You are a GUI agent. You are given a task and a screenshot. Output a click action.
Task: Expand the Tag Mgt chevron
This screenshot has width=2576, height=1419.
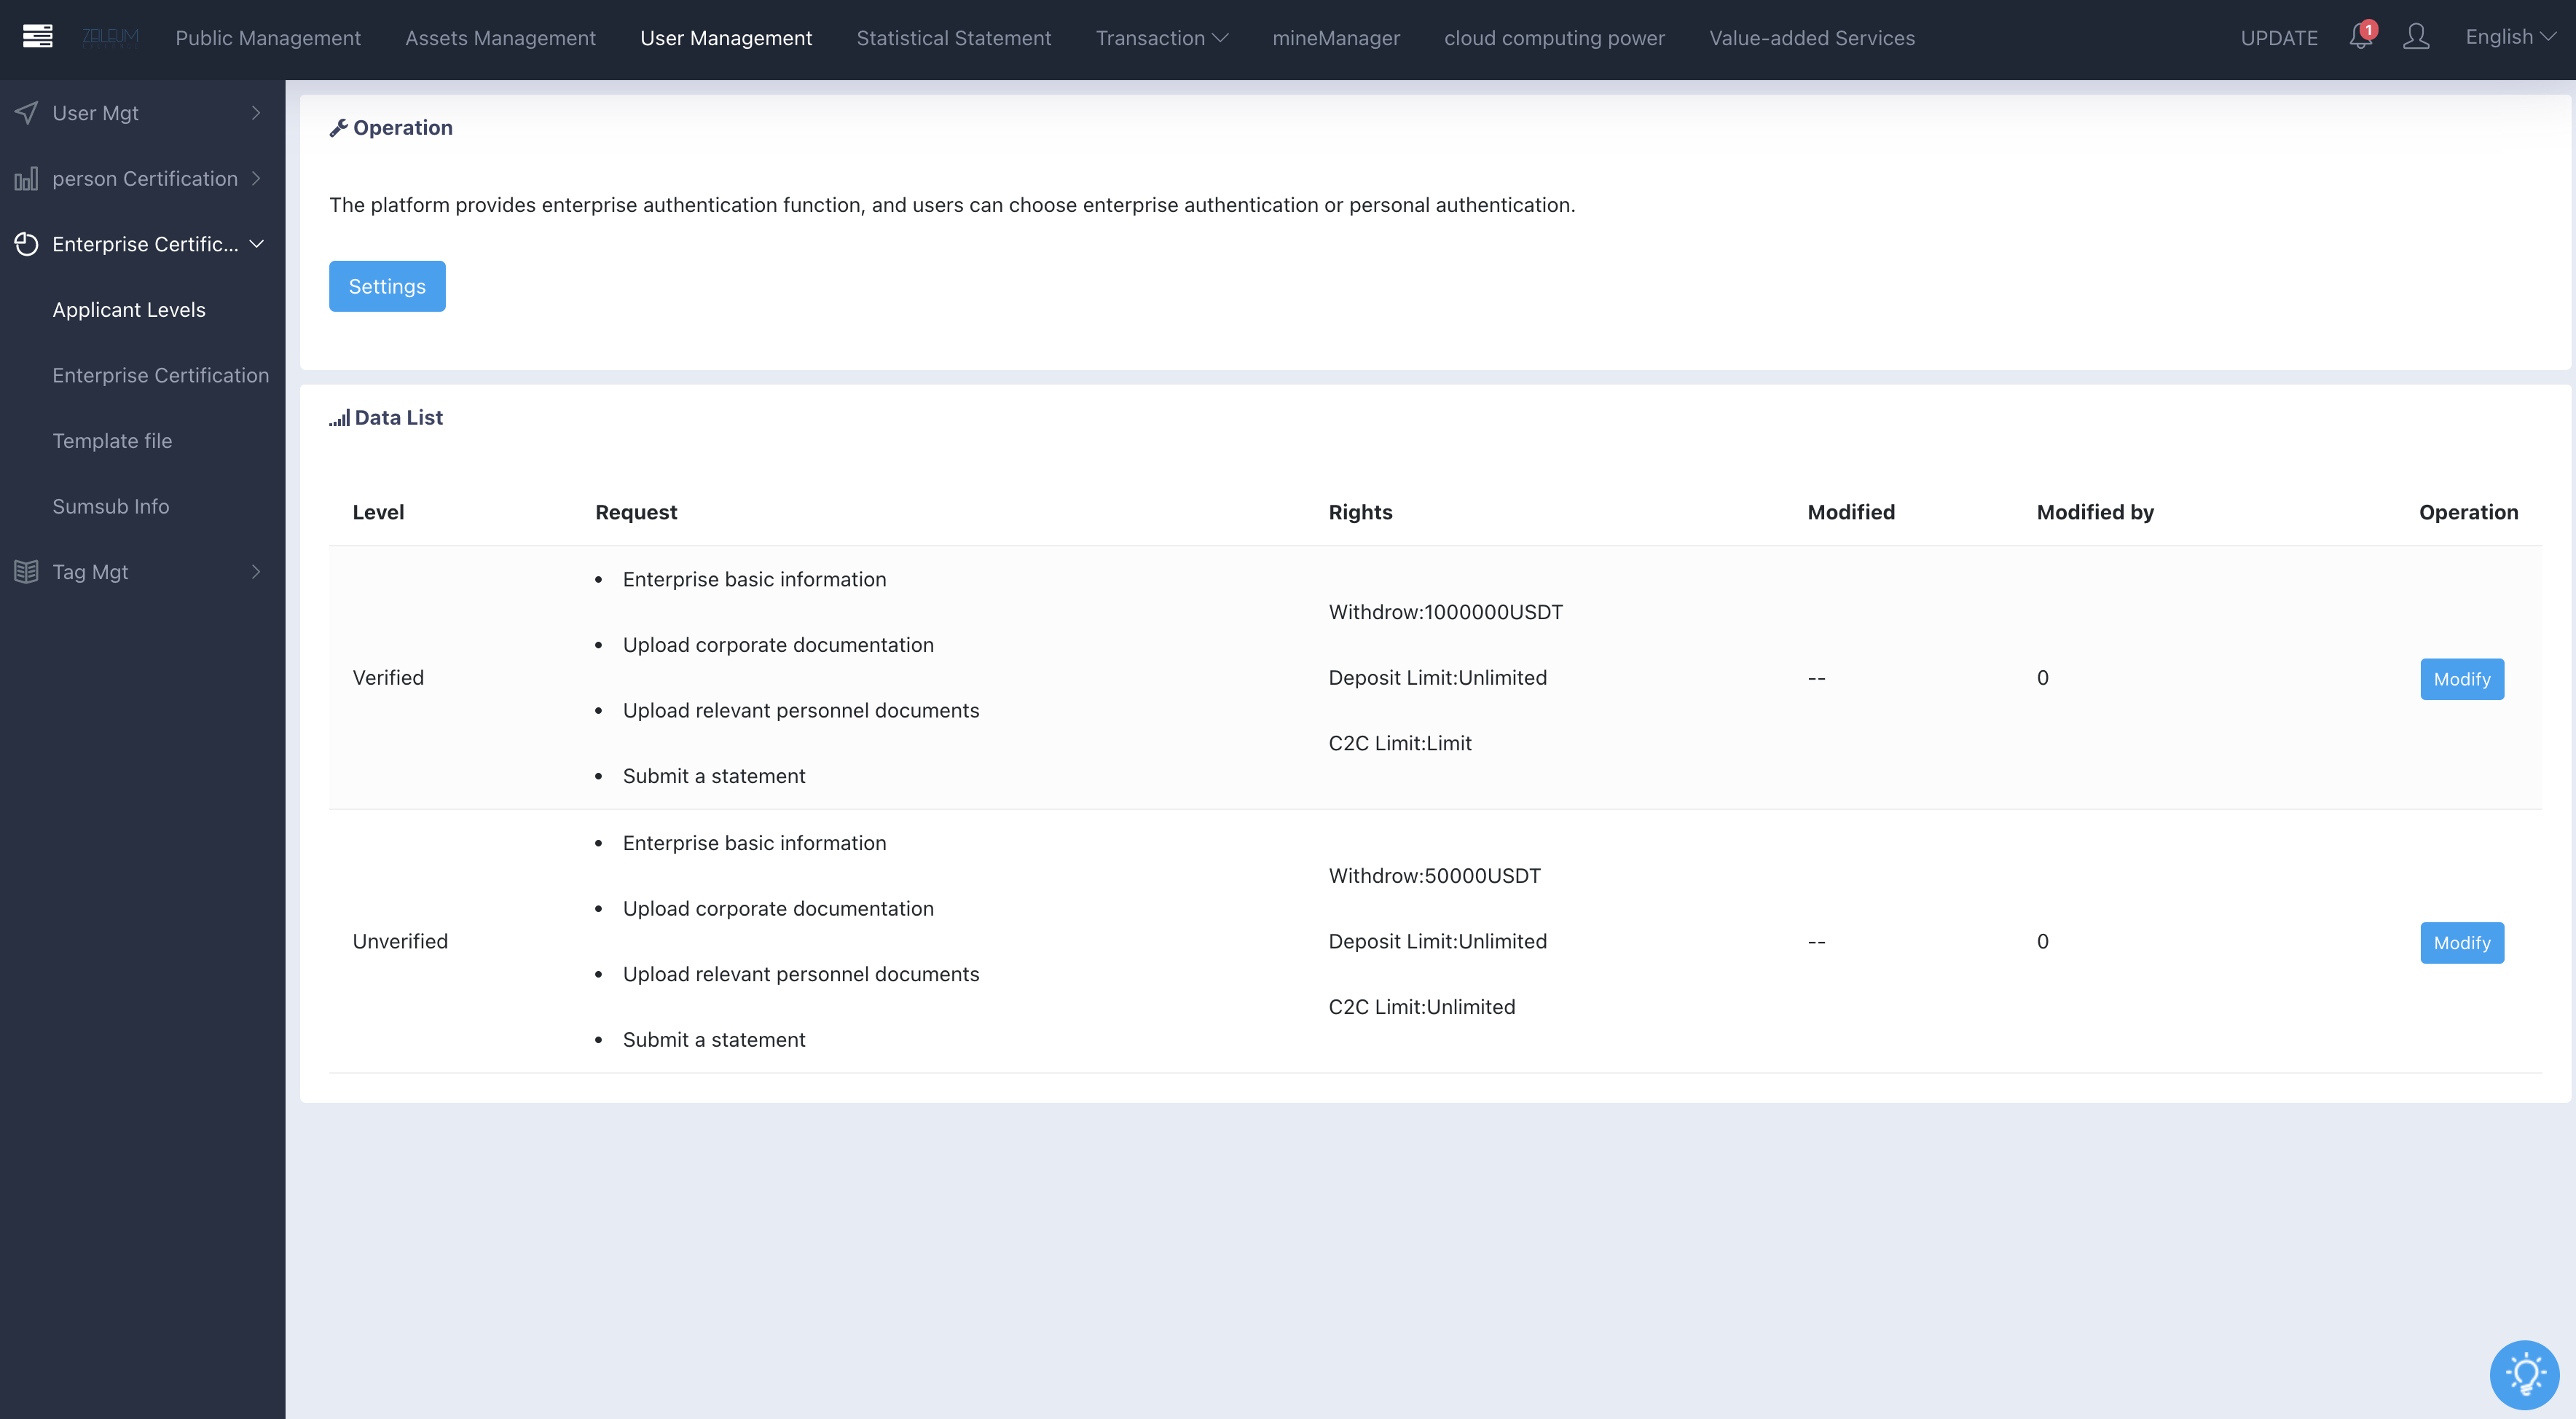pyautogui.click(x=256, y=572)
